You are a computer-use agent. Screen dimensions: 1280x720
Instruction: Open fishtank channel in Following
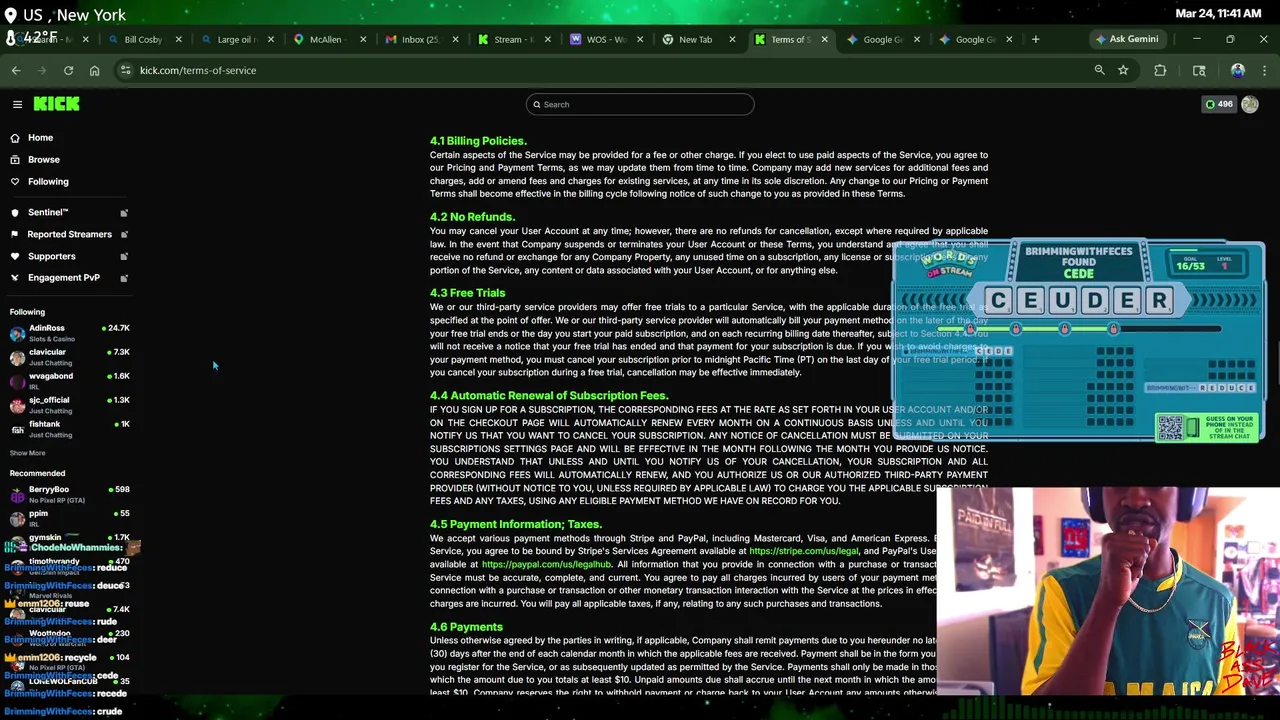[x=69, y=429]
